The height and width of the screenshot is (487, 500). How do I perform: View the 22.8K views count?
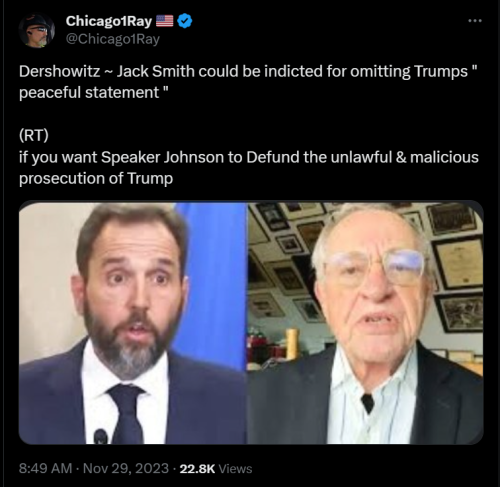tap(197, 469)
